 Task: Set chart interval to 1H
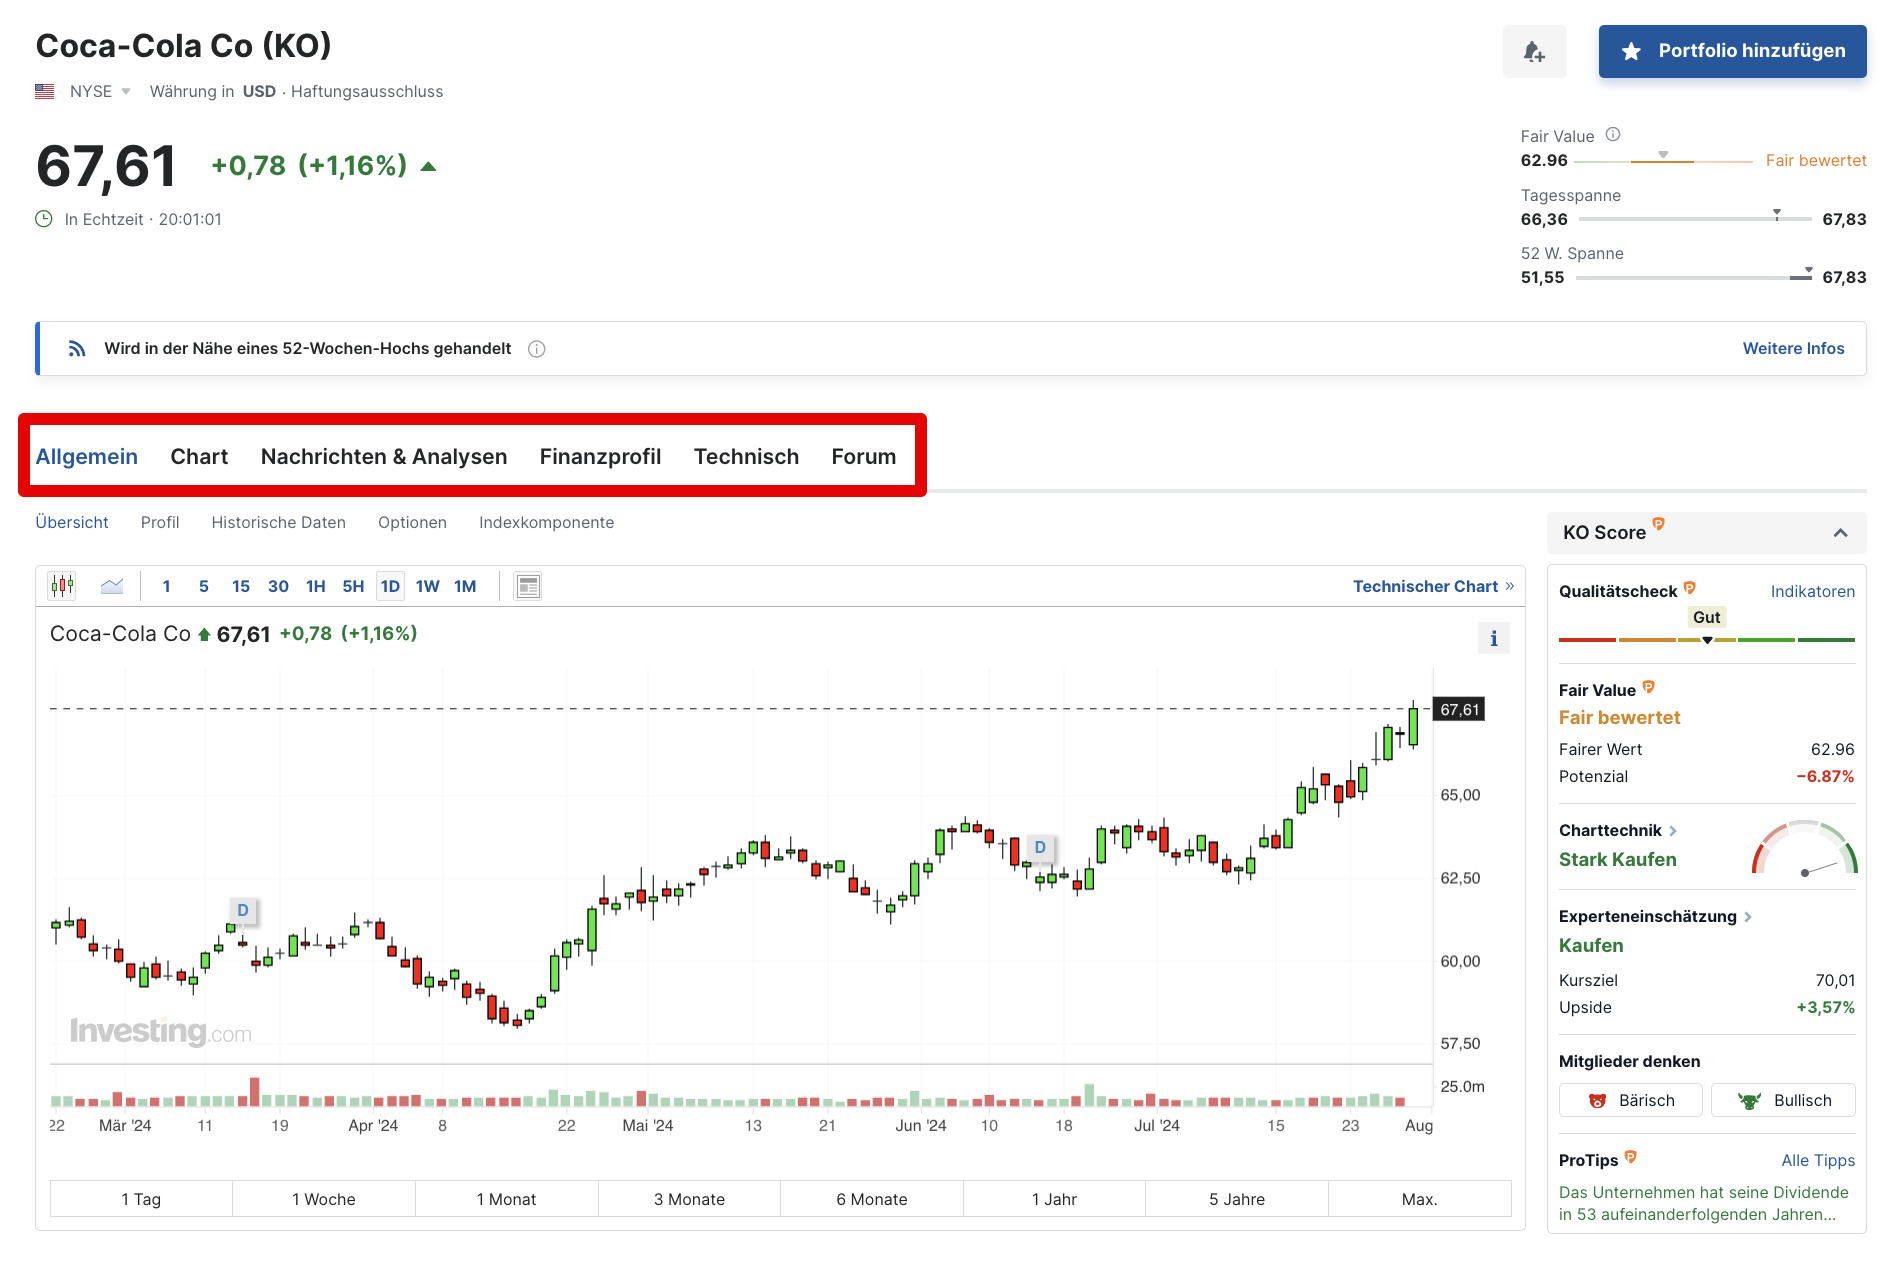316,586
